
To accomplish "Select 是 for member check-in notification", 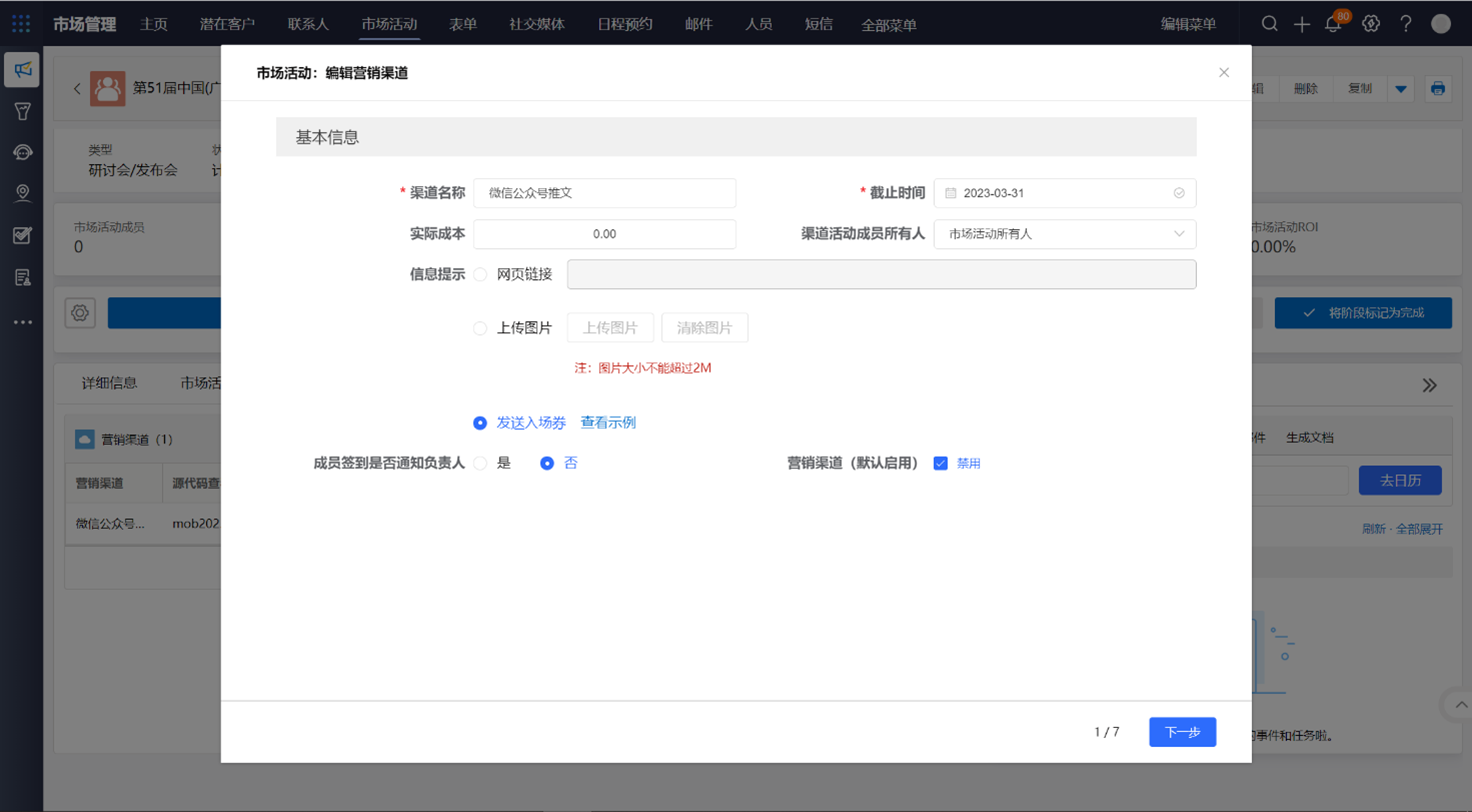I will pos(481,463).
